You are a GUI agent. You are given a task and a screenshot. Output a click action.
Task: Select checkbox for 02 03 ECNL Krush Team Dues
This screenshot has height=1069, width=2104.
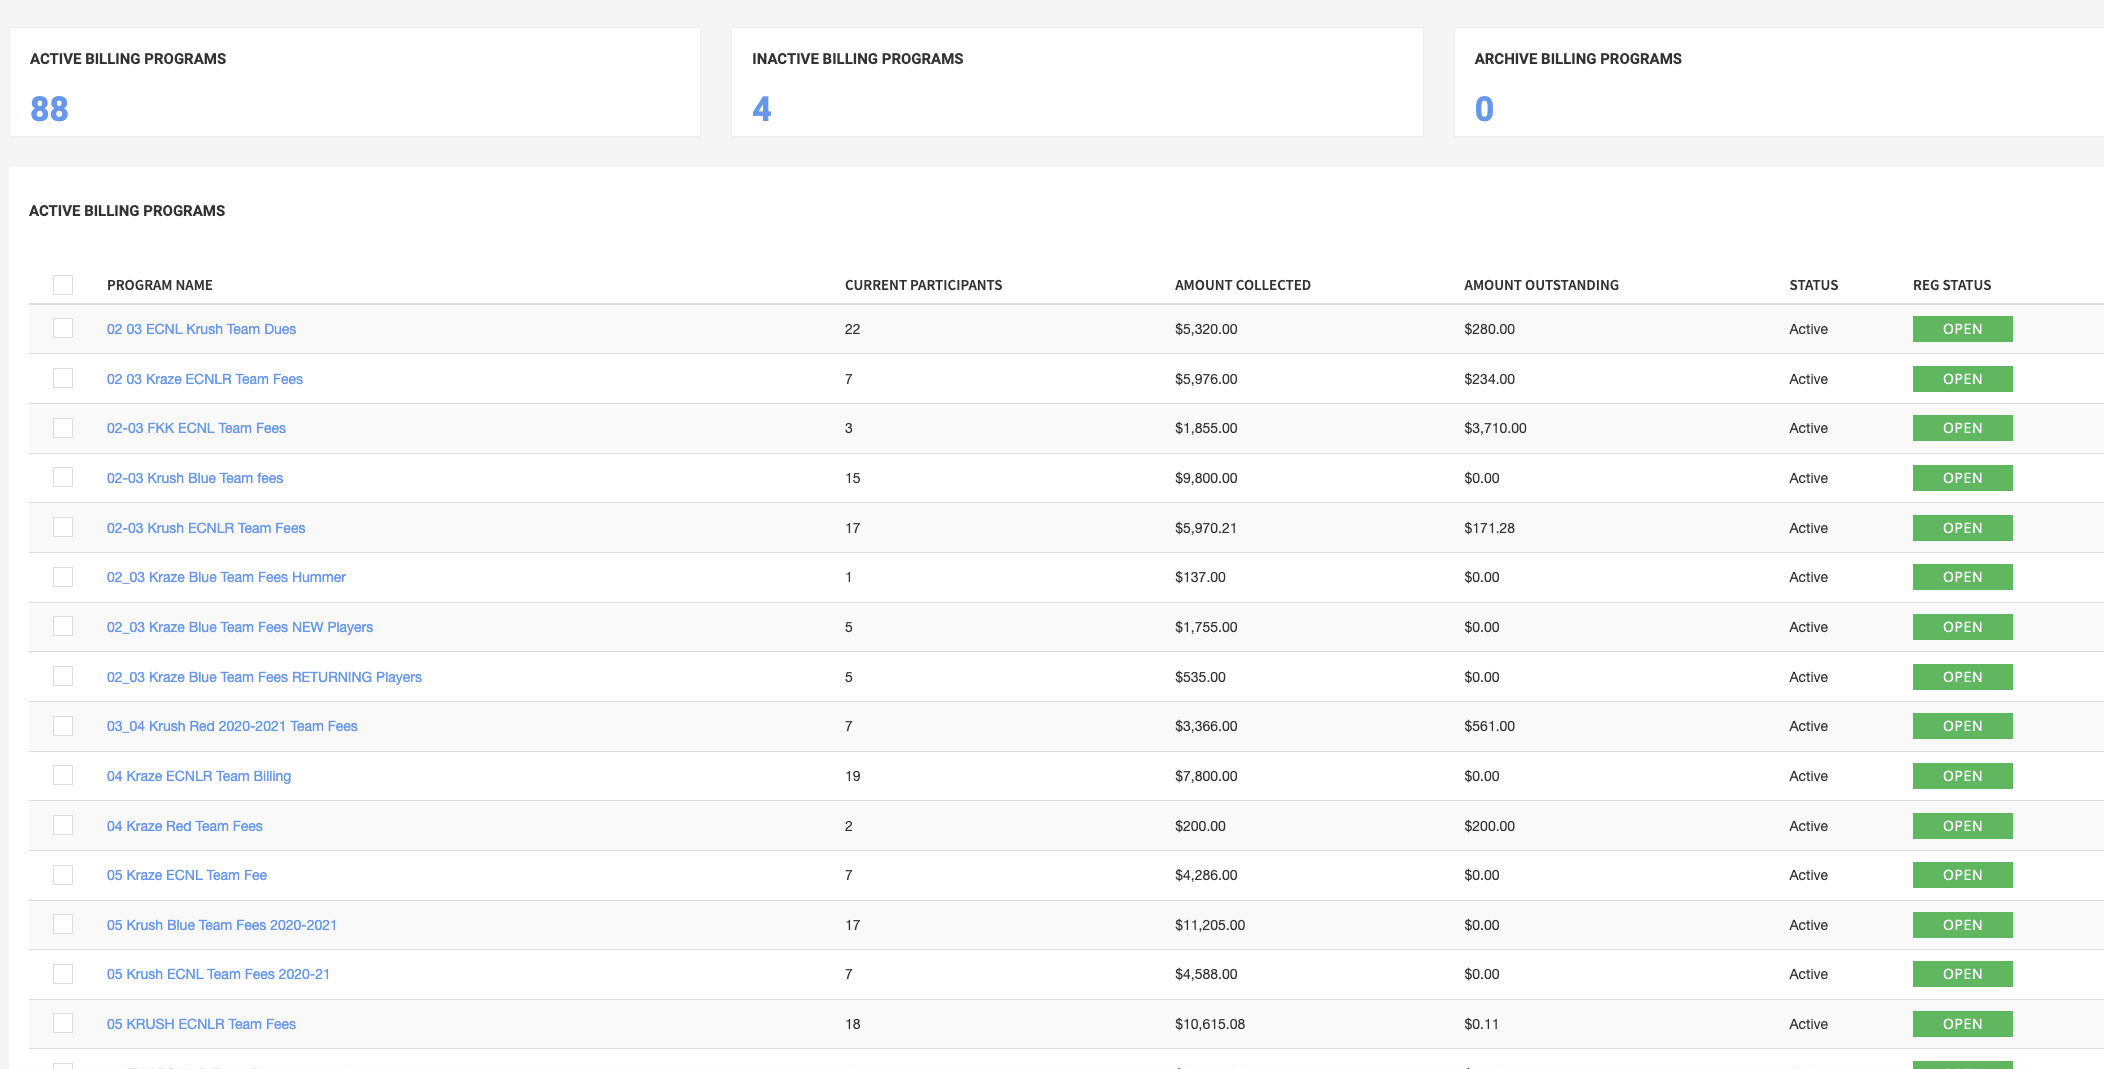[x=63, y=329]
